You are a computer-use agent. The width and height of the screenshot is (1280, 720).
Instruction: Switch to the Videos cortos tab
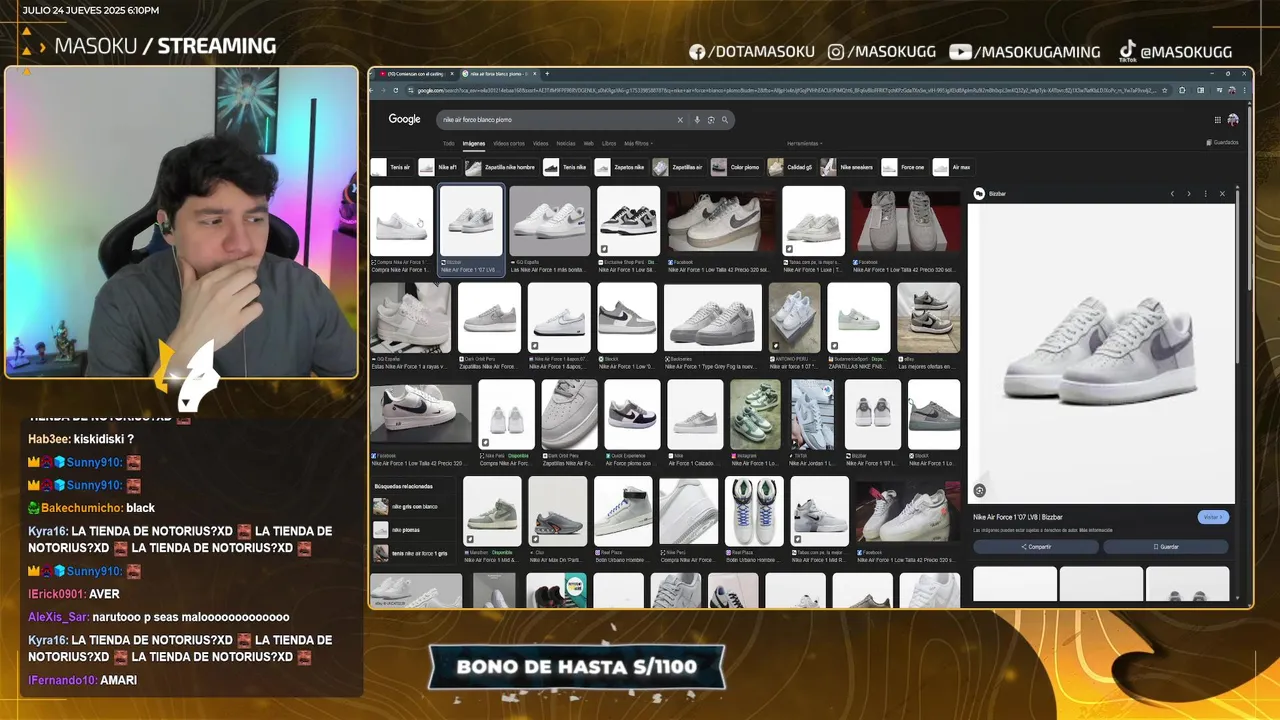tap(509, 144)
